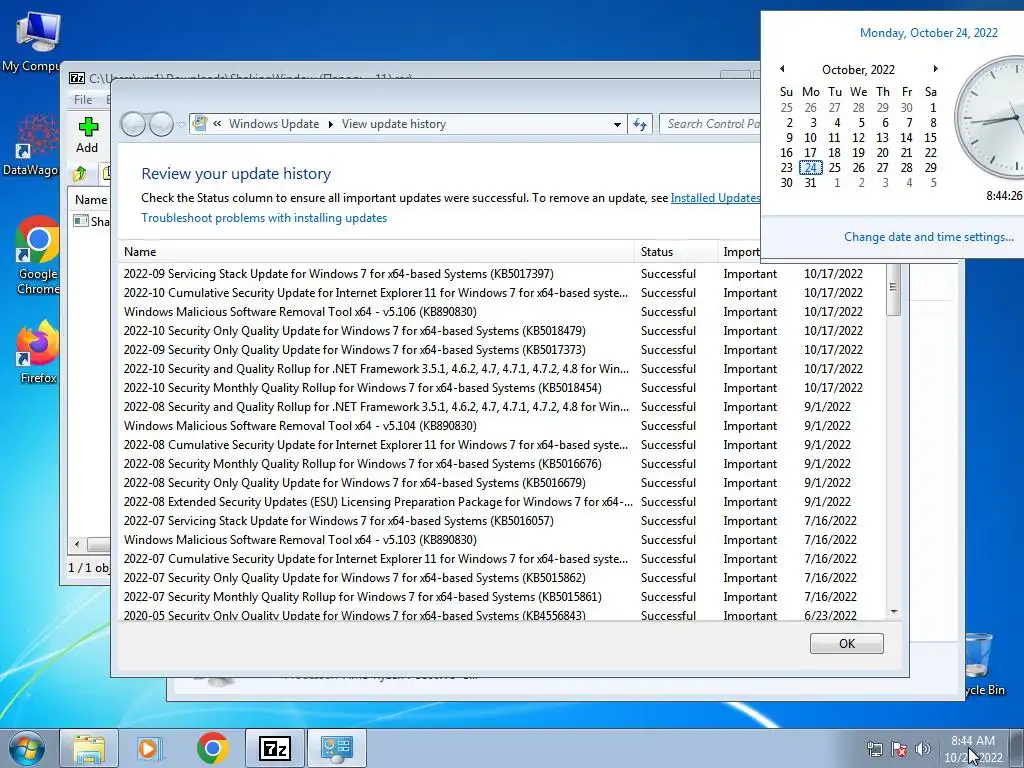The image size is (1024, 768).
Task: Select the KB5017373 Security Only update row
Action: pos(502,349)
